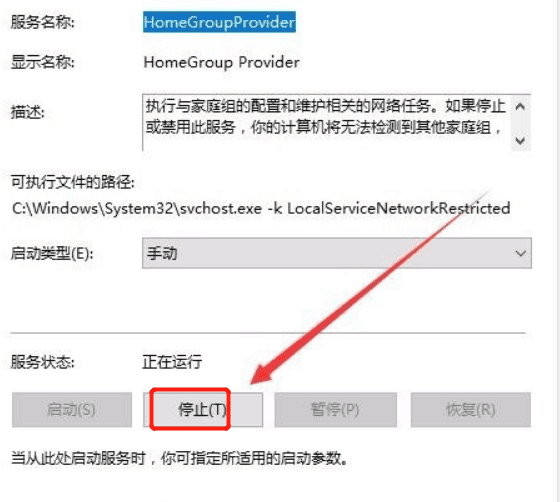The height and width of the screenshot is (502, 560).
Task: Click the description scrollbar track
Action: [x=520, y=124]
